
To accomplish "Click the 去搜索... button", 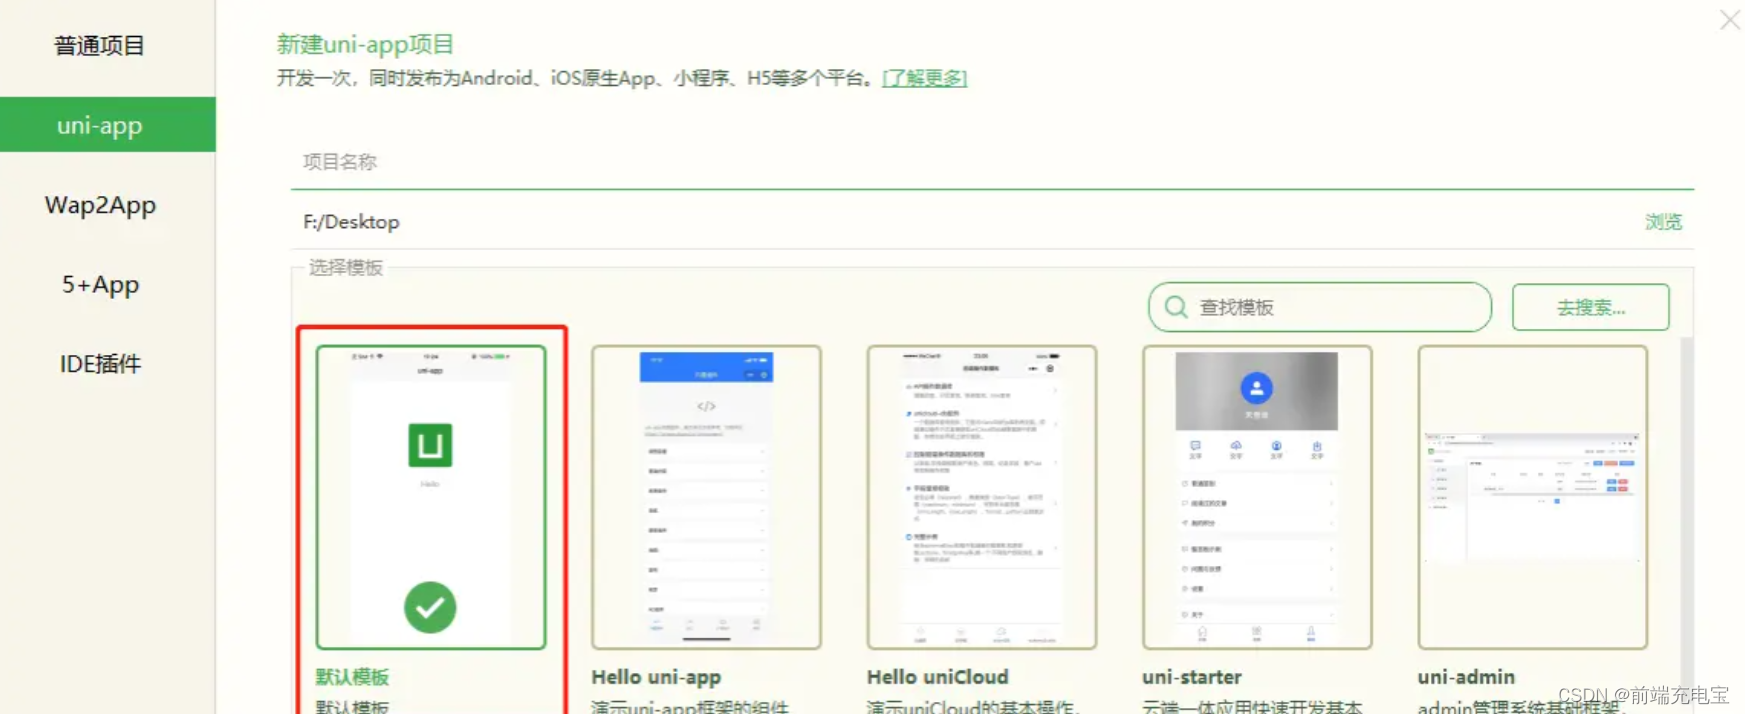I will tap(1590, 307).
